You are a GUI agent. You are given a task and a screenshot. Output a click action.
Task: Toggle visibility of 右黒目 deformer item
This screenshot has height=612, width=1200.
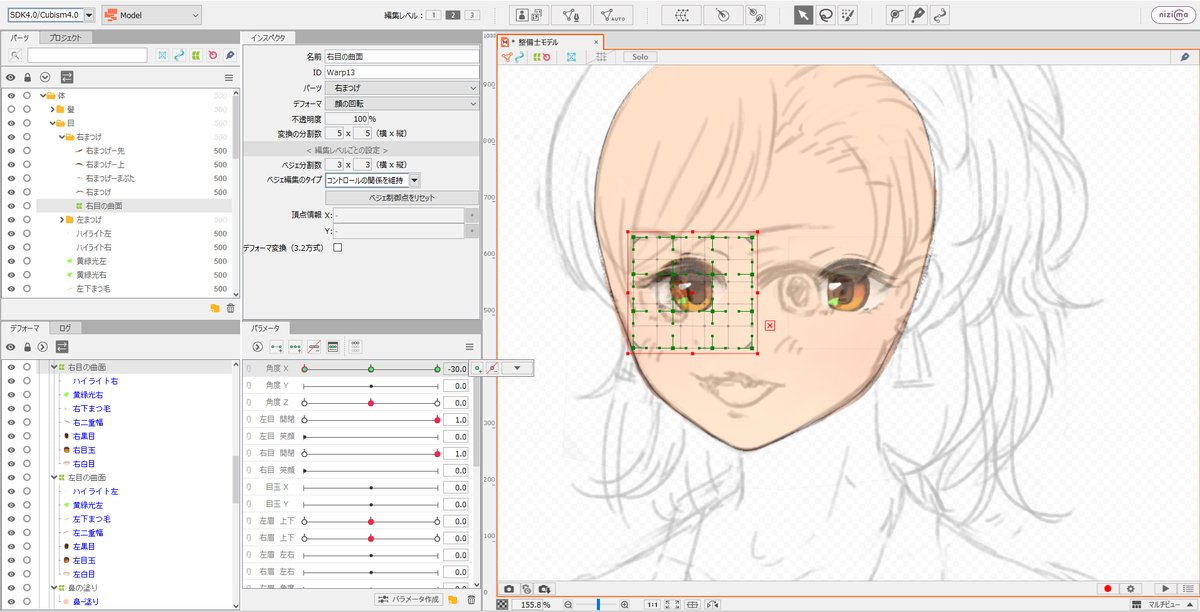pos(10,437)
